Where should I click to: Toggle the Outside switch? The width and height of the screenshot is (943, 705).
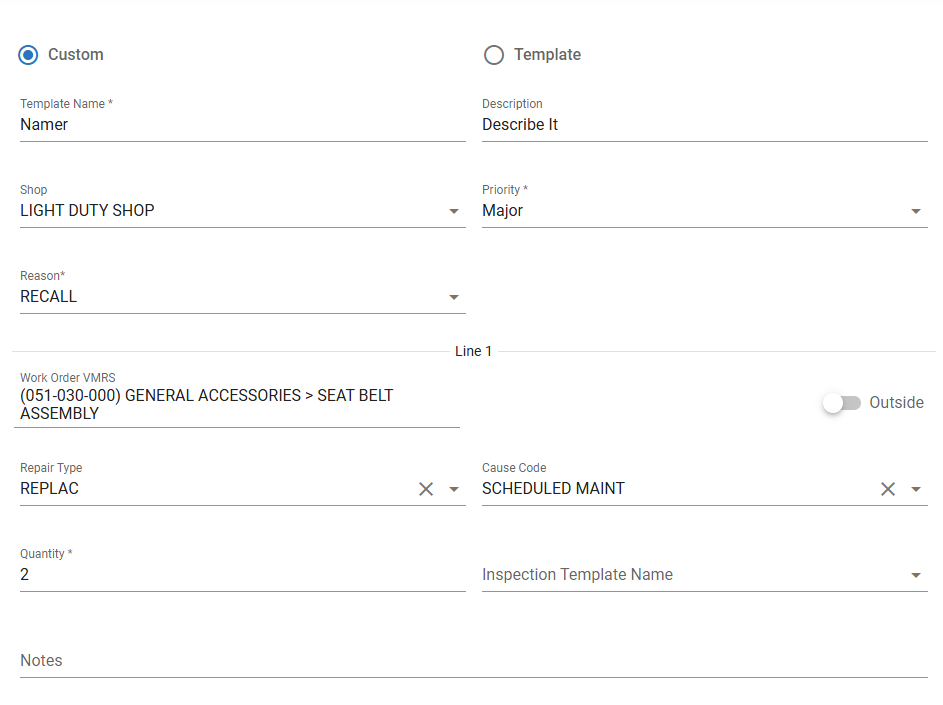[x=841, y=403]
